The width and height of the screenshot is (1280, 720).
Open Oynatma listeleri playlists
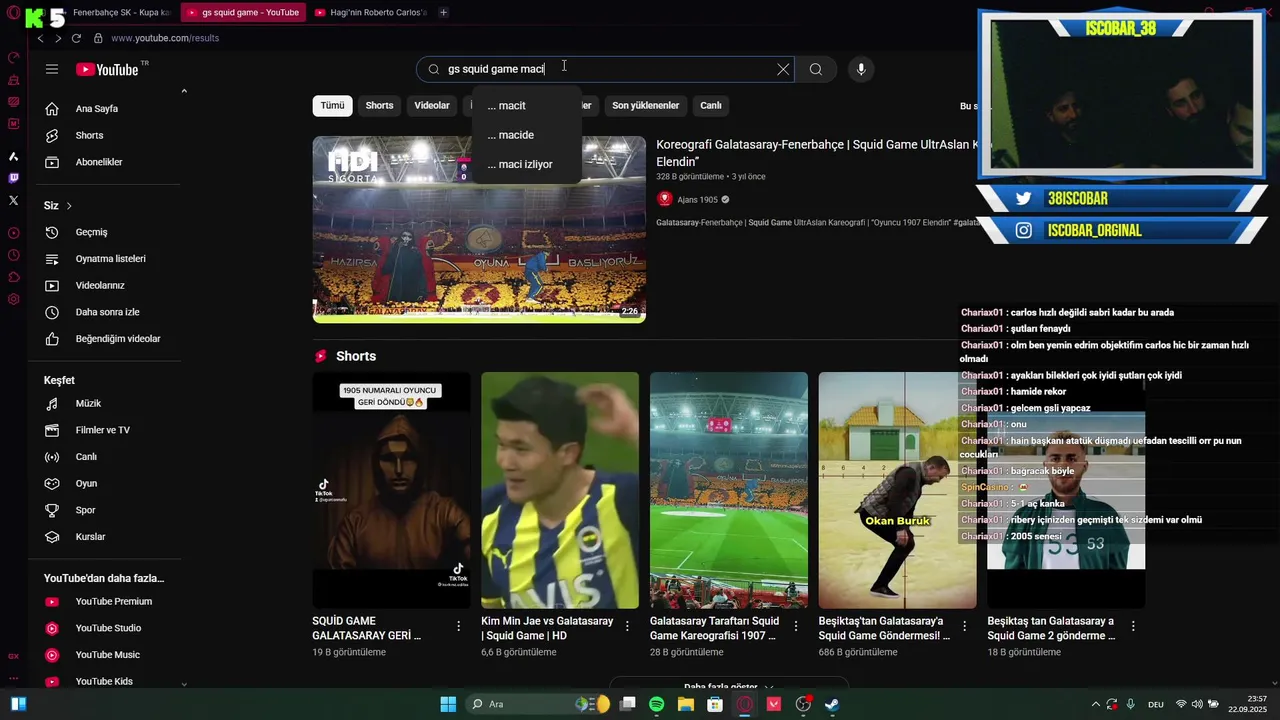pos(108,259)
